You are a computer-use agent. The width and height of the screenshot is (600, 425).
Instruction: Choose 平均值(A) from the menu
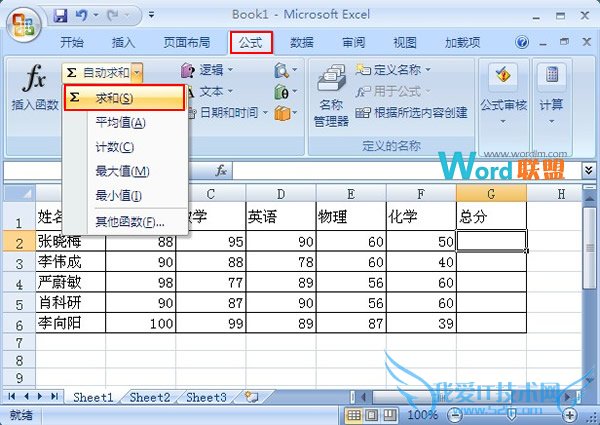coord(120,123)
